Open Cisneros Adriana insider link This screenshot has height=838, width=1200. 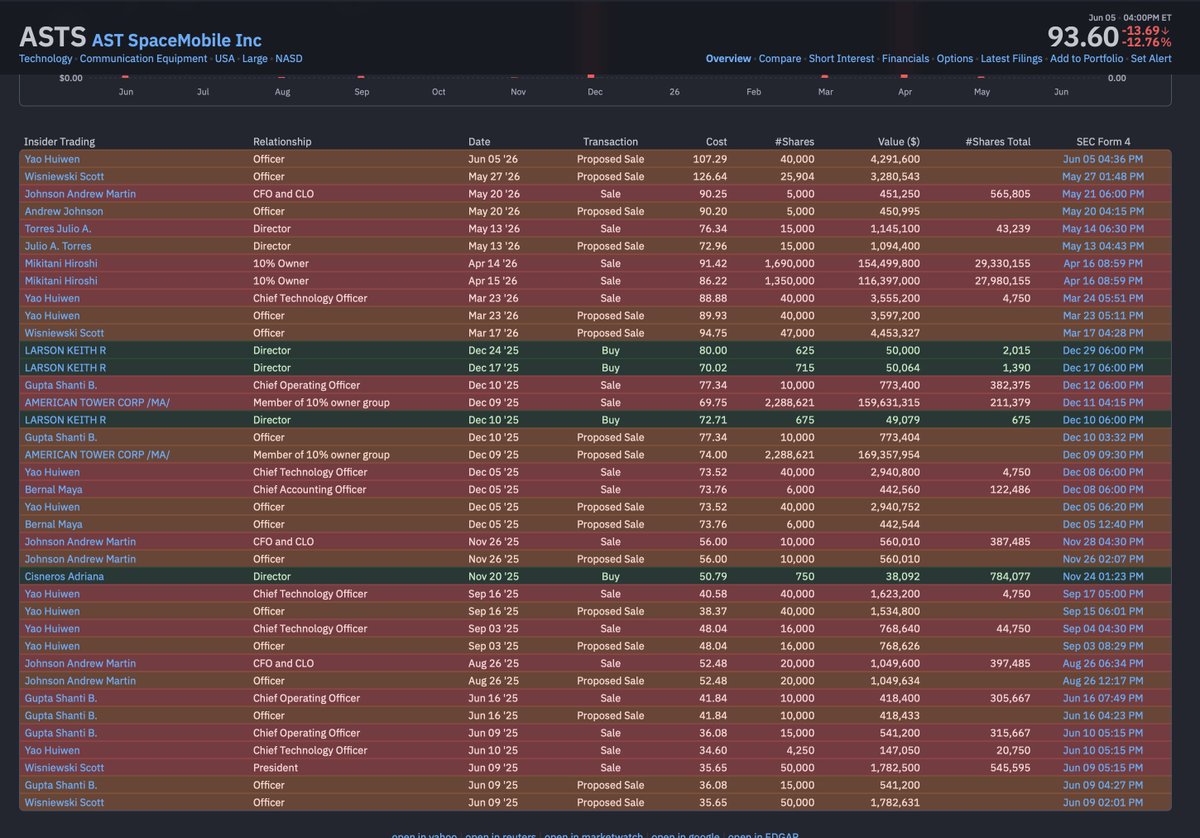coord(64,577)
